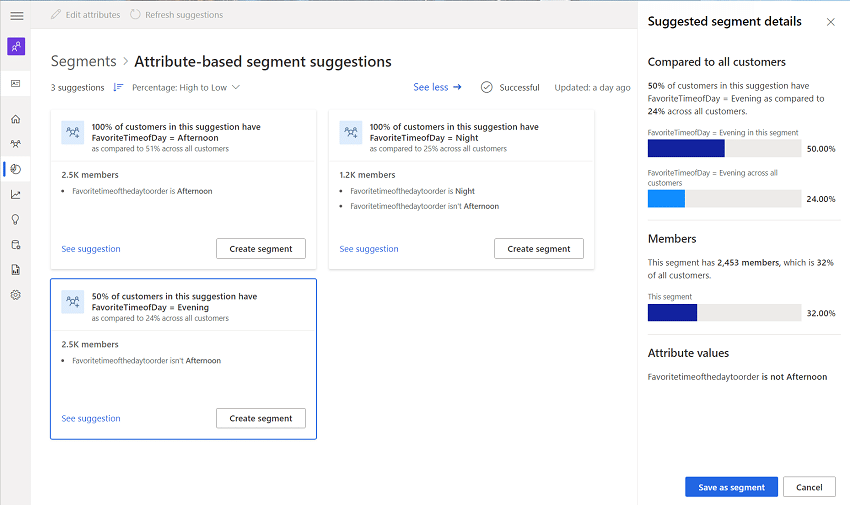850x505 pixels.
Task: Create segment from the Night card
Action: (x=539, y=249)
